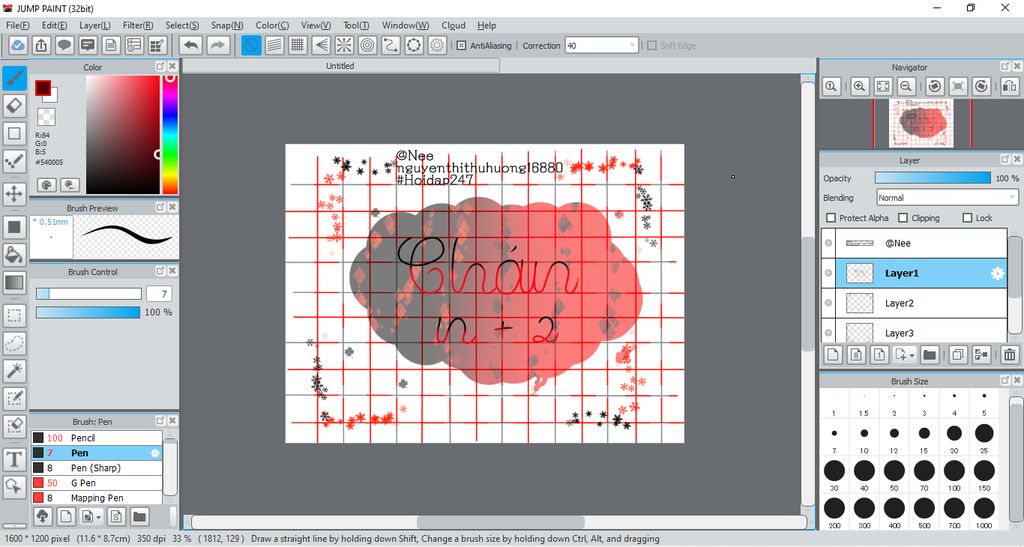Select the Eraser tool

pos(14,106)
